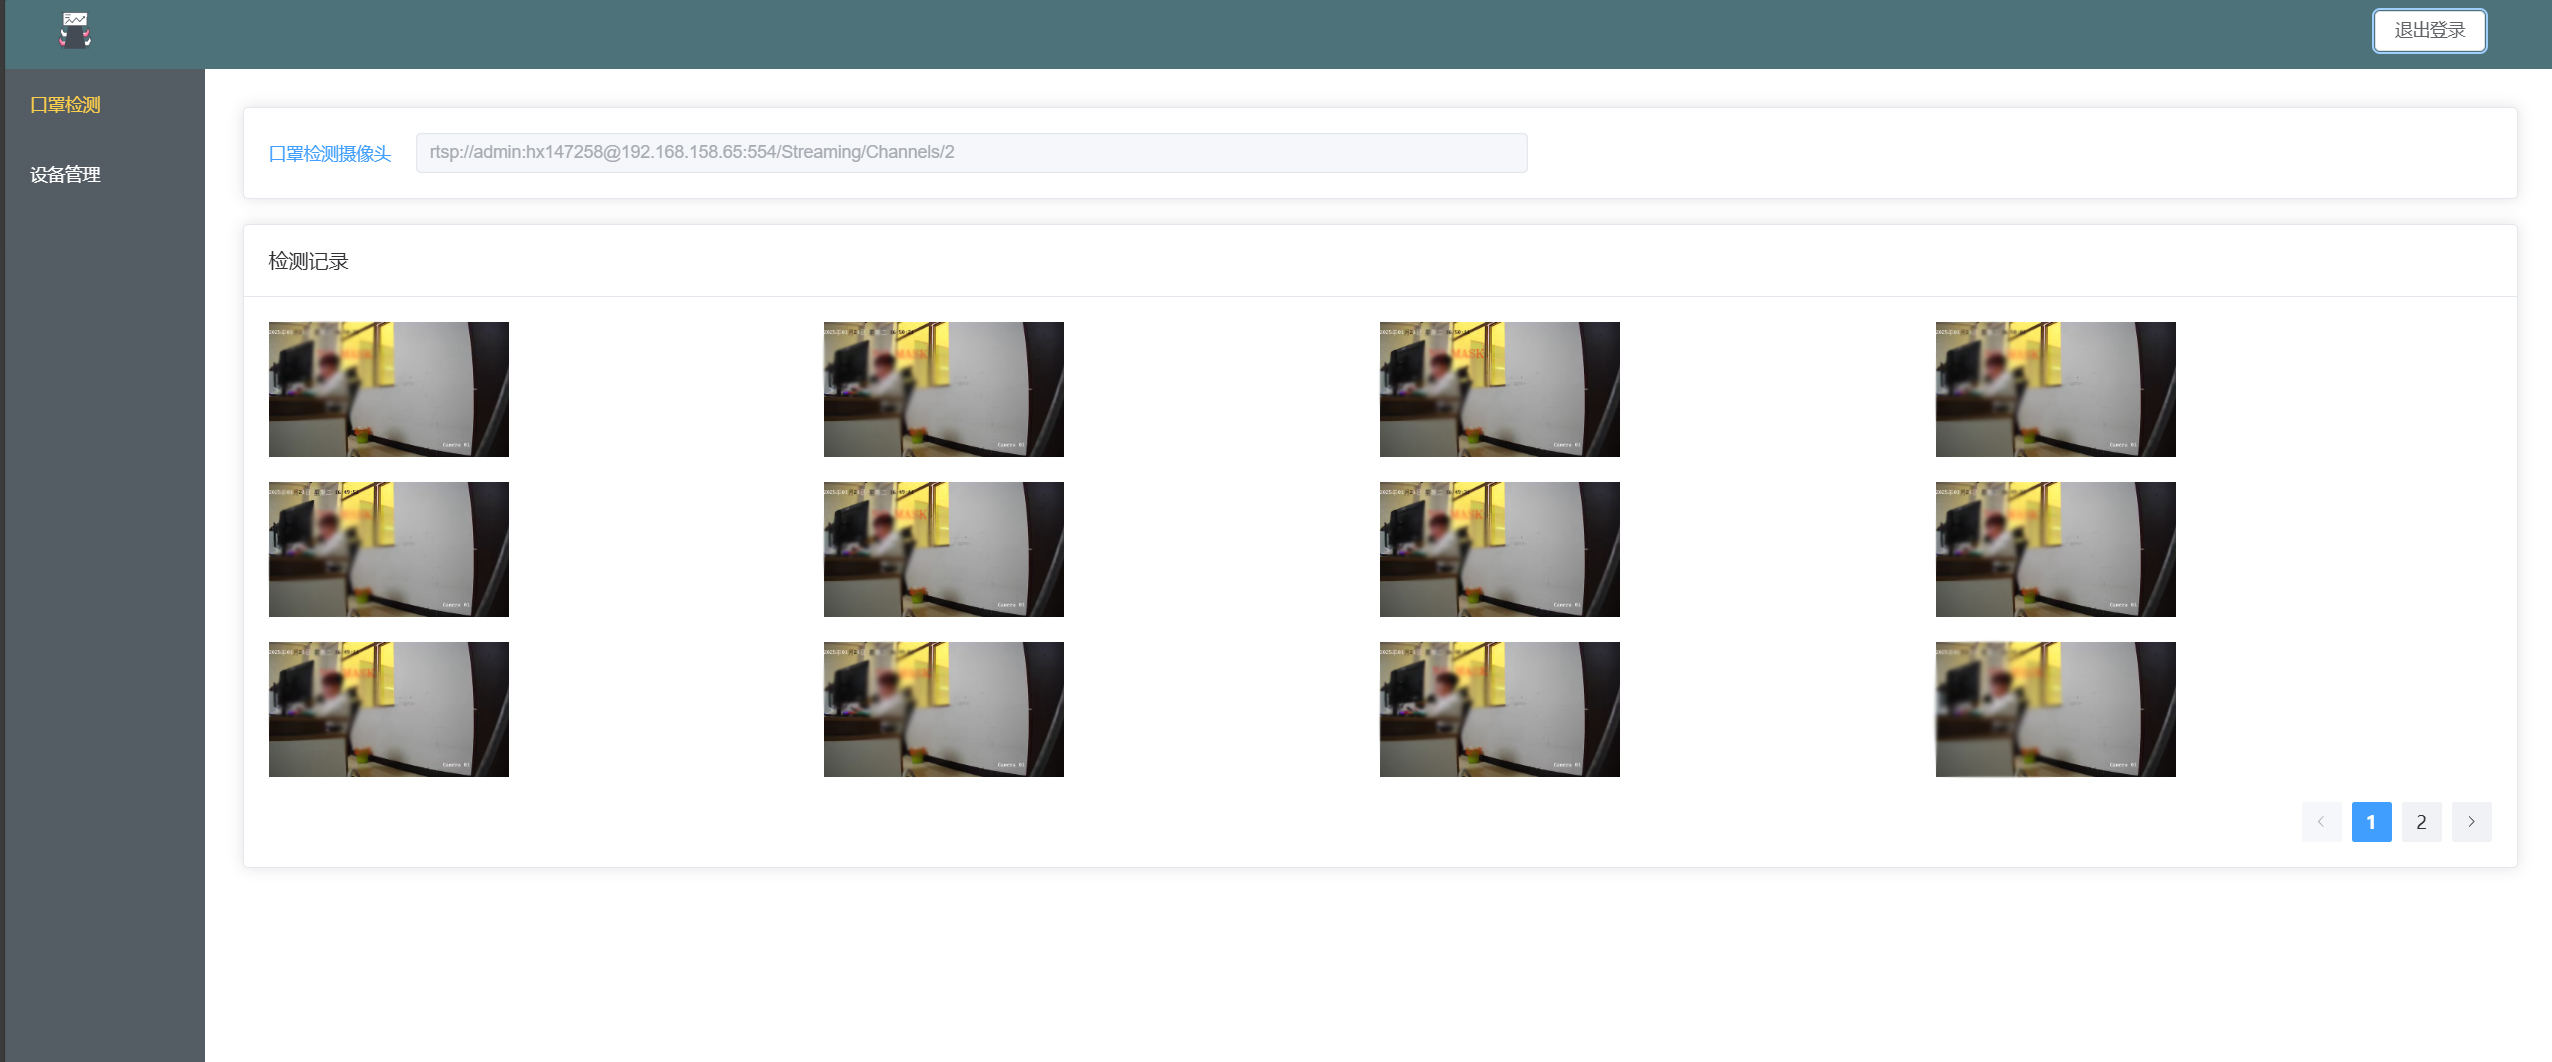Open fourth thumbnail in the first row
2552x1062 pixels.
tap(2055, 389)
